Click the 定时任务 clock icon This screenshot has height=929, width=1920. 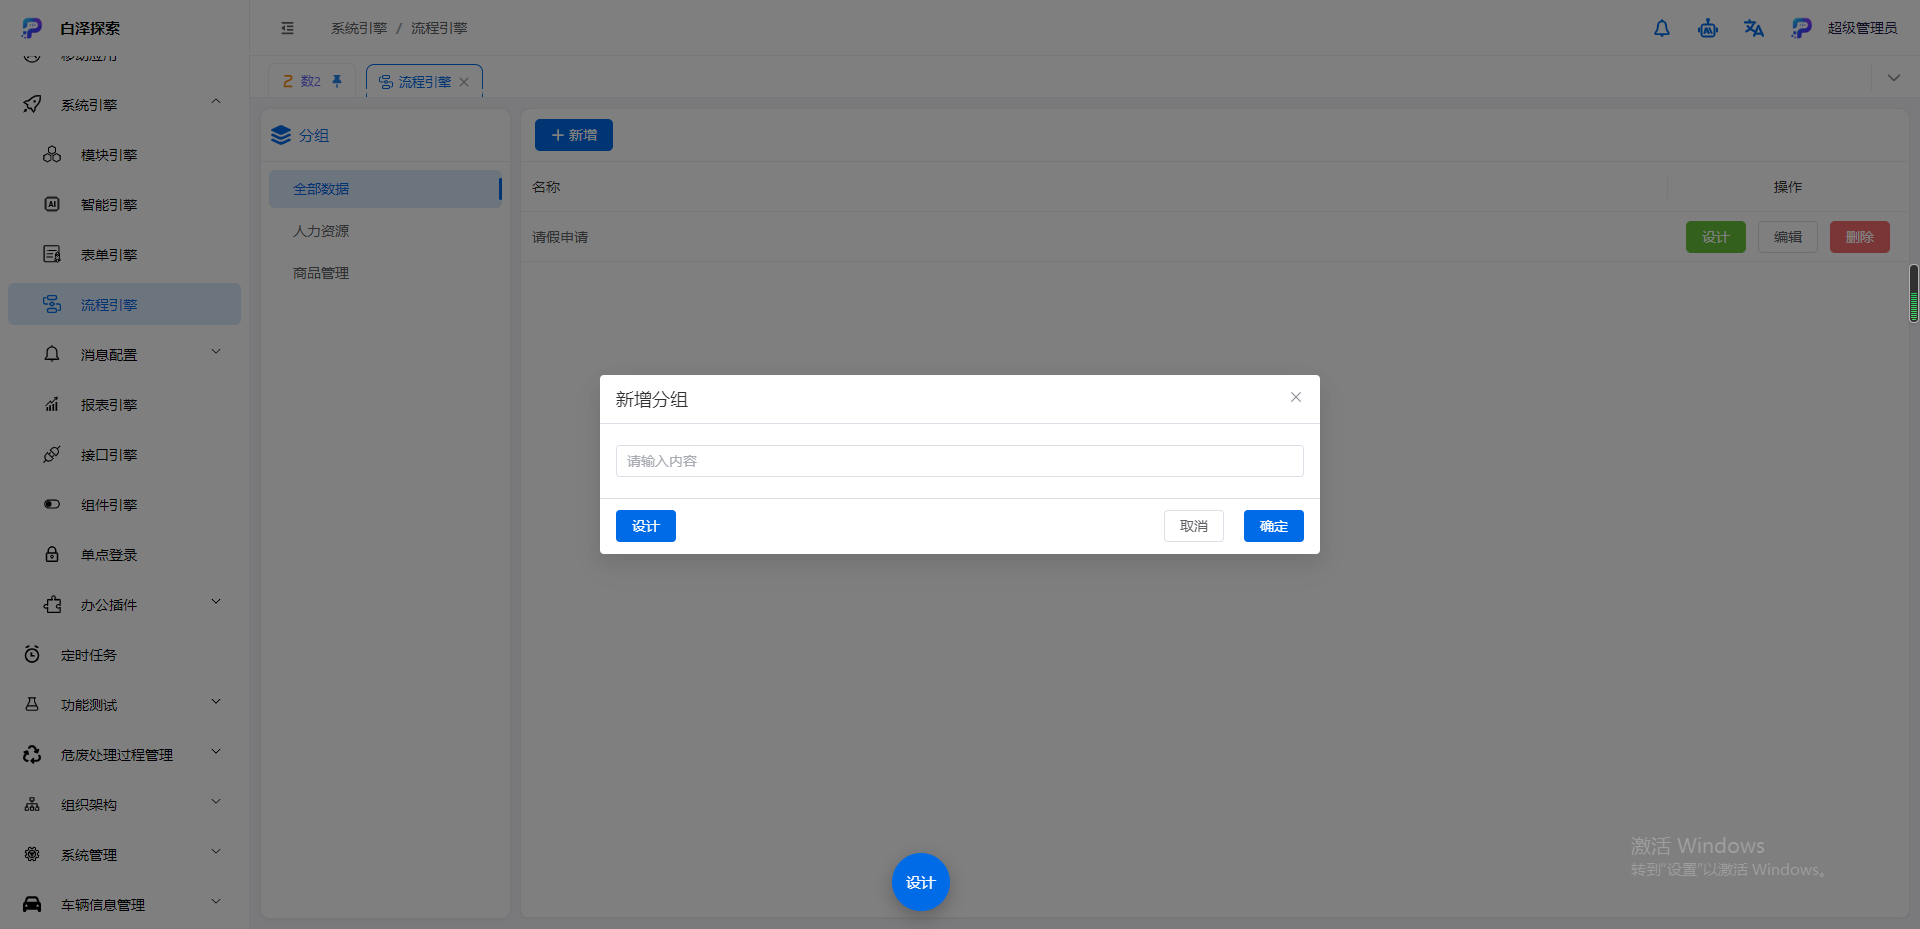[32, 654]
